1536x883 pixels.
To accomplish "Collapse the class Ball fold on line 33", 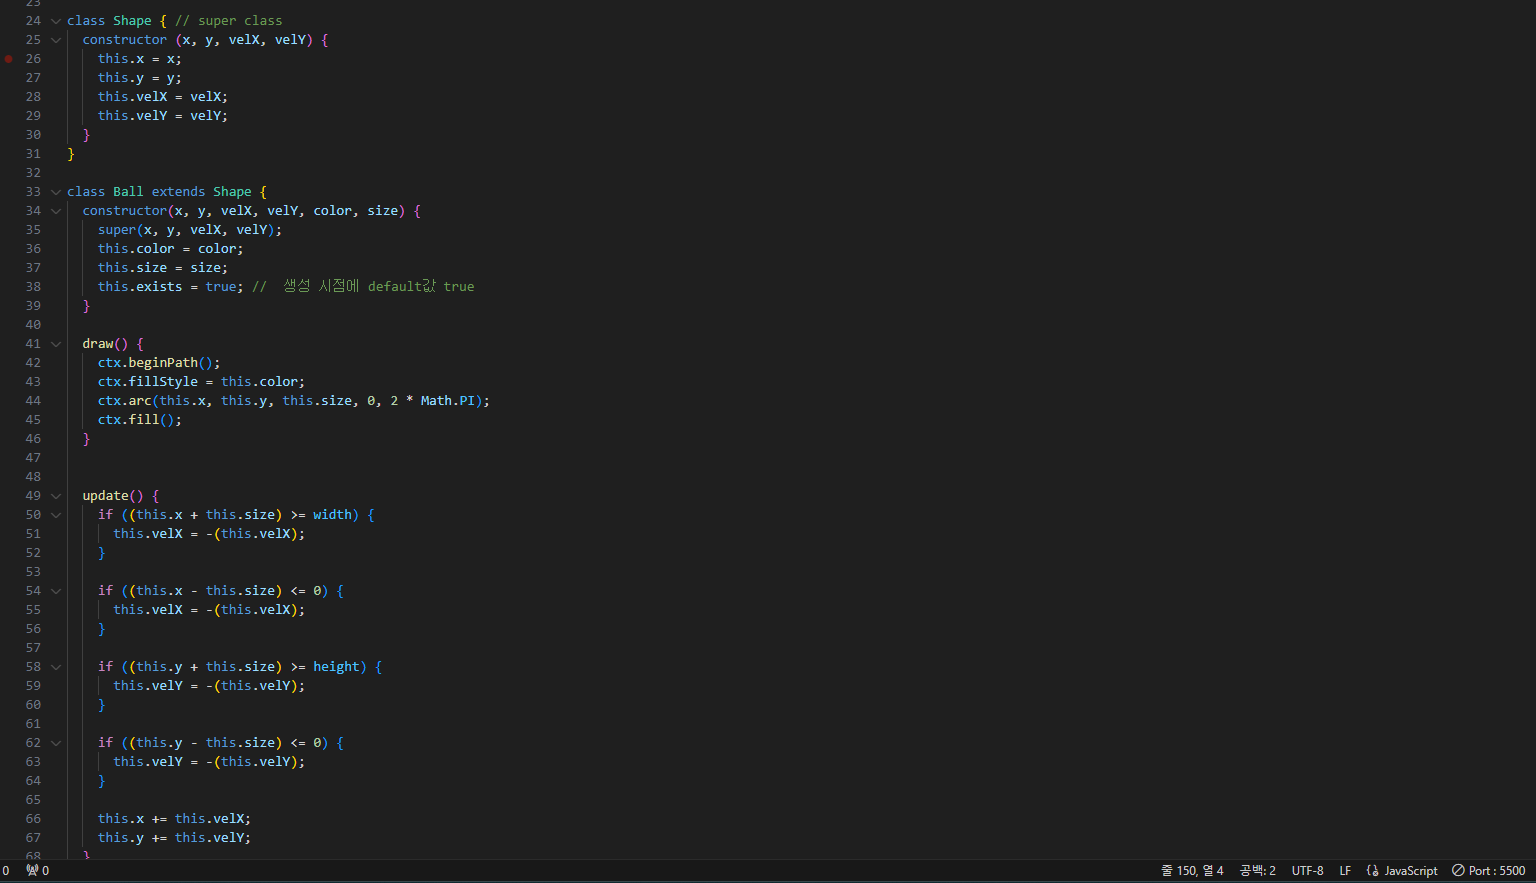I will [56, 192].
